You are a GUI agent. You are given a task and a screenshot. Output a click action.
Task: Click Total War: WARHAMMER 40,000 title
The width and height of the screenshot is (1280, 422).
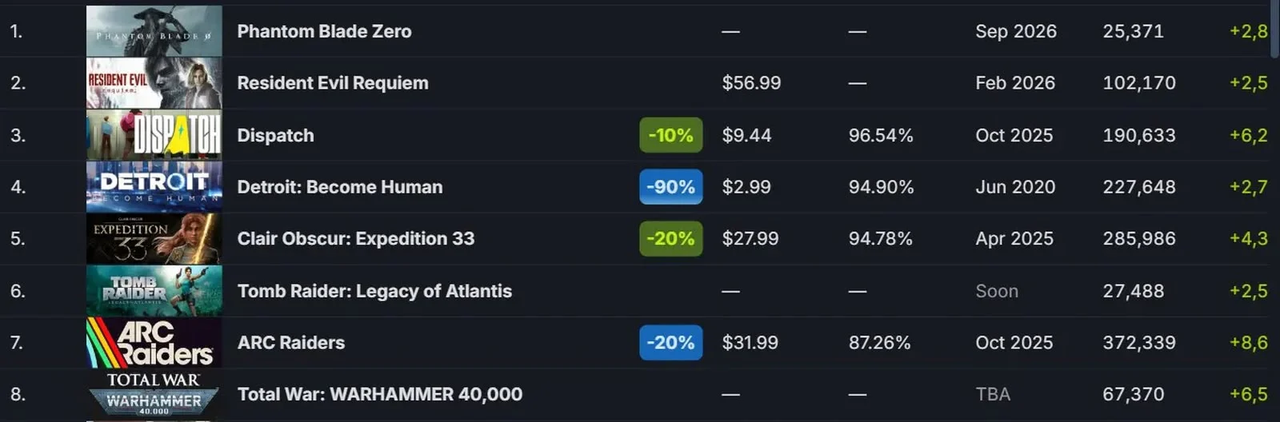(x=379, y=394)
